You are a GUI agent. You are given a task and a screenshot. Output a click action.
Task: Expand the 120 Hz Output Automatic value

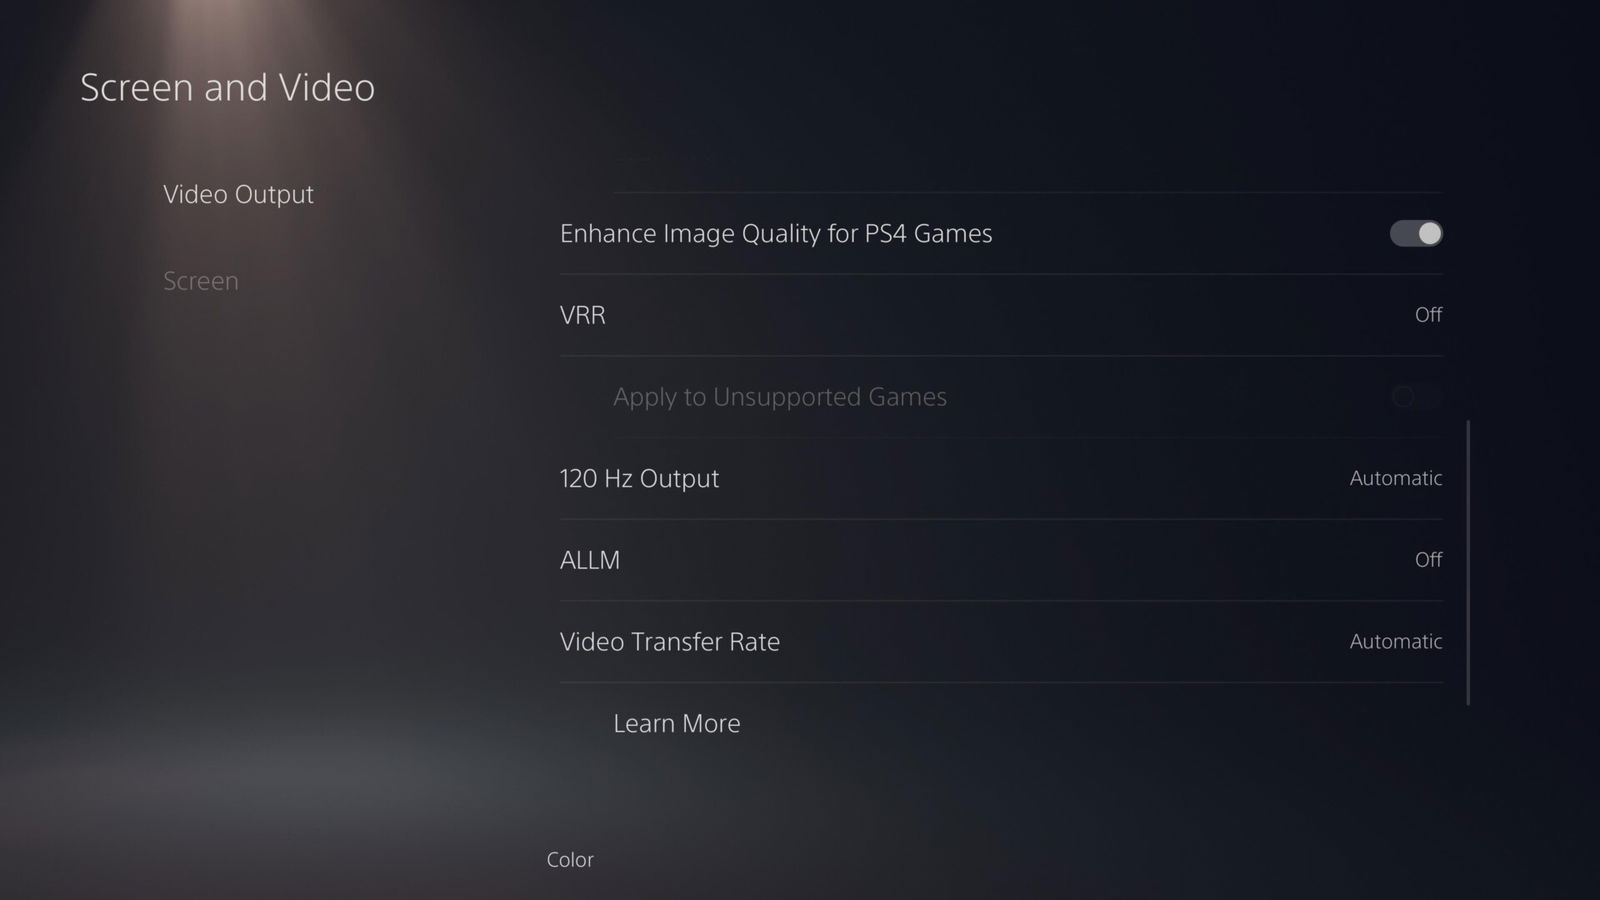[1396, 478]
